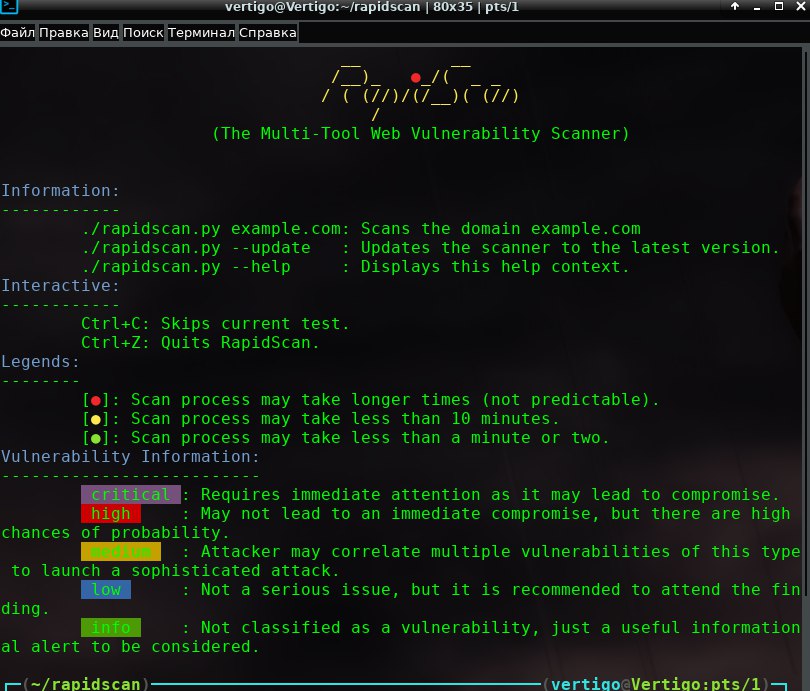Open the Вид menu
This screenshot has width=810, height=691.
(105, 33)
